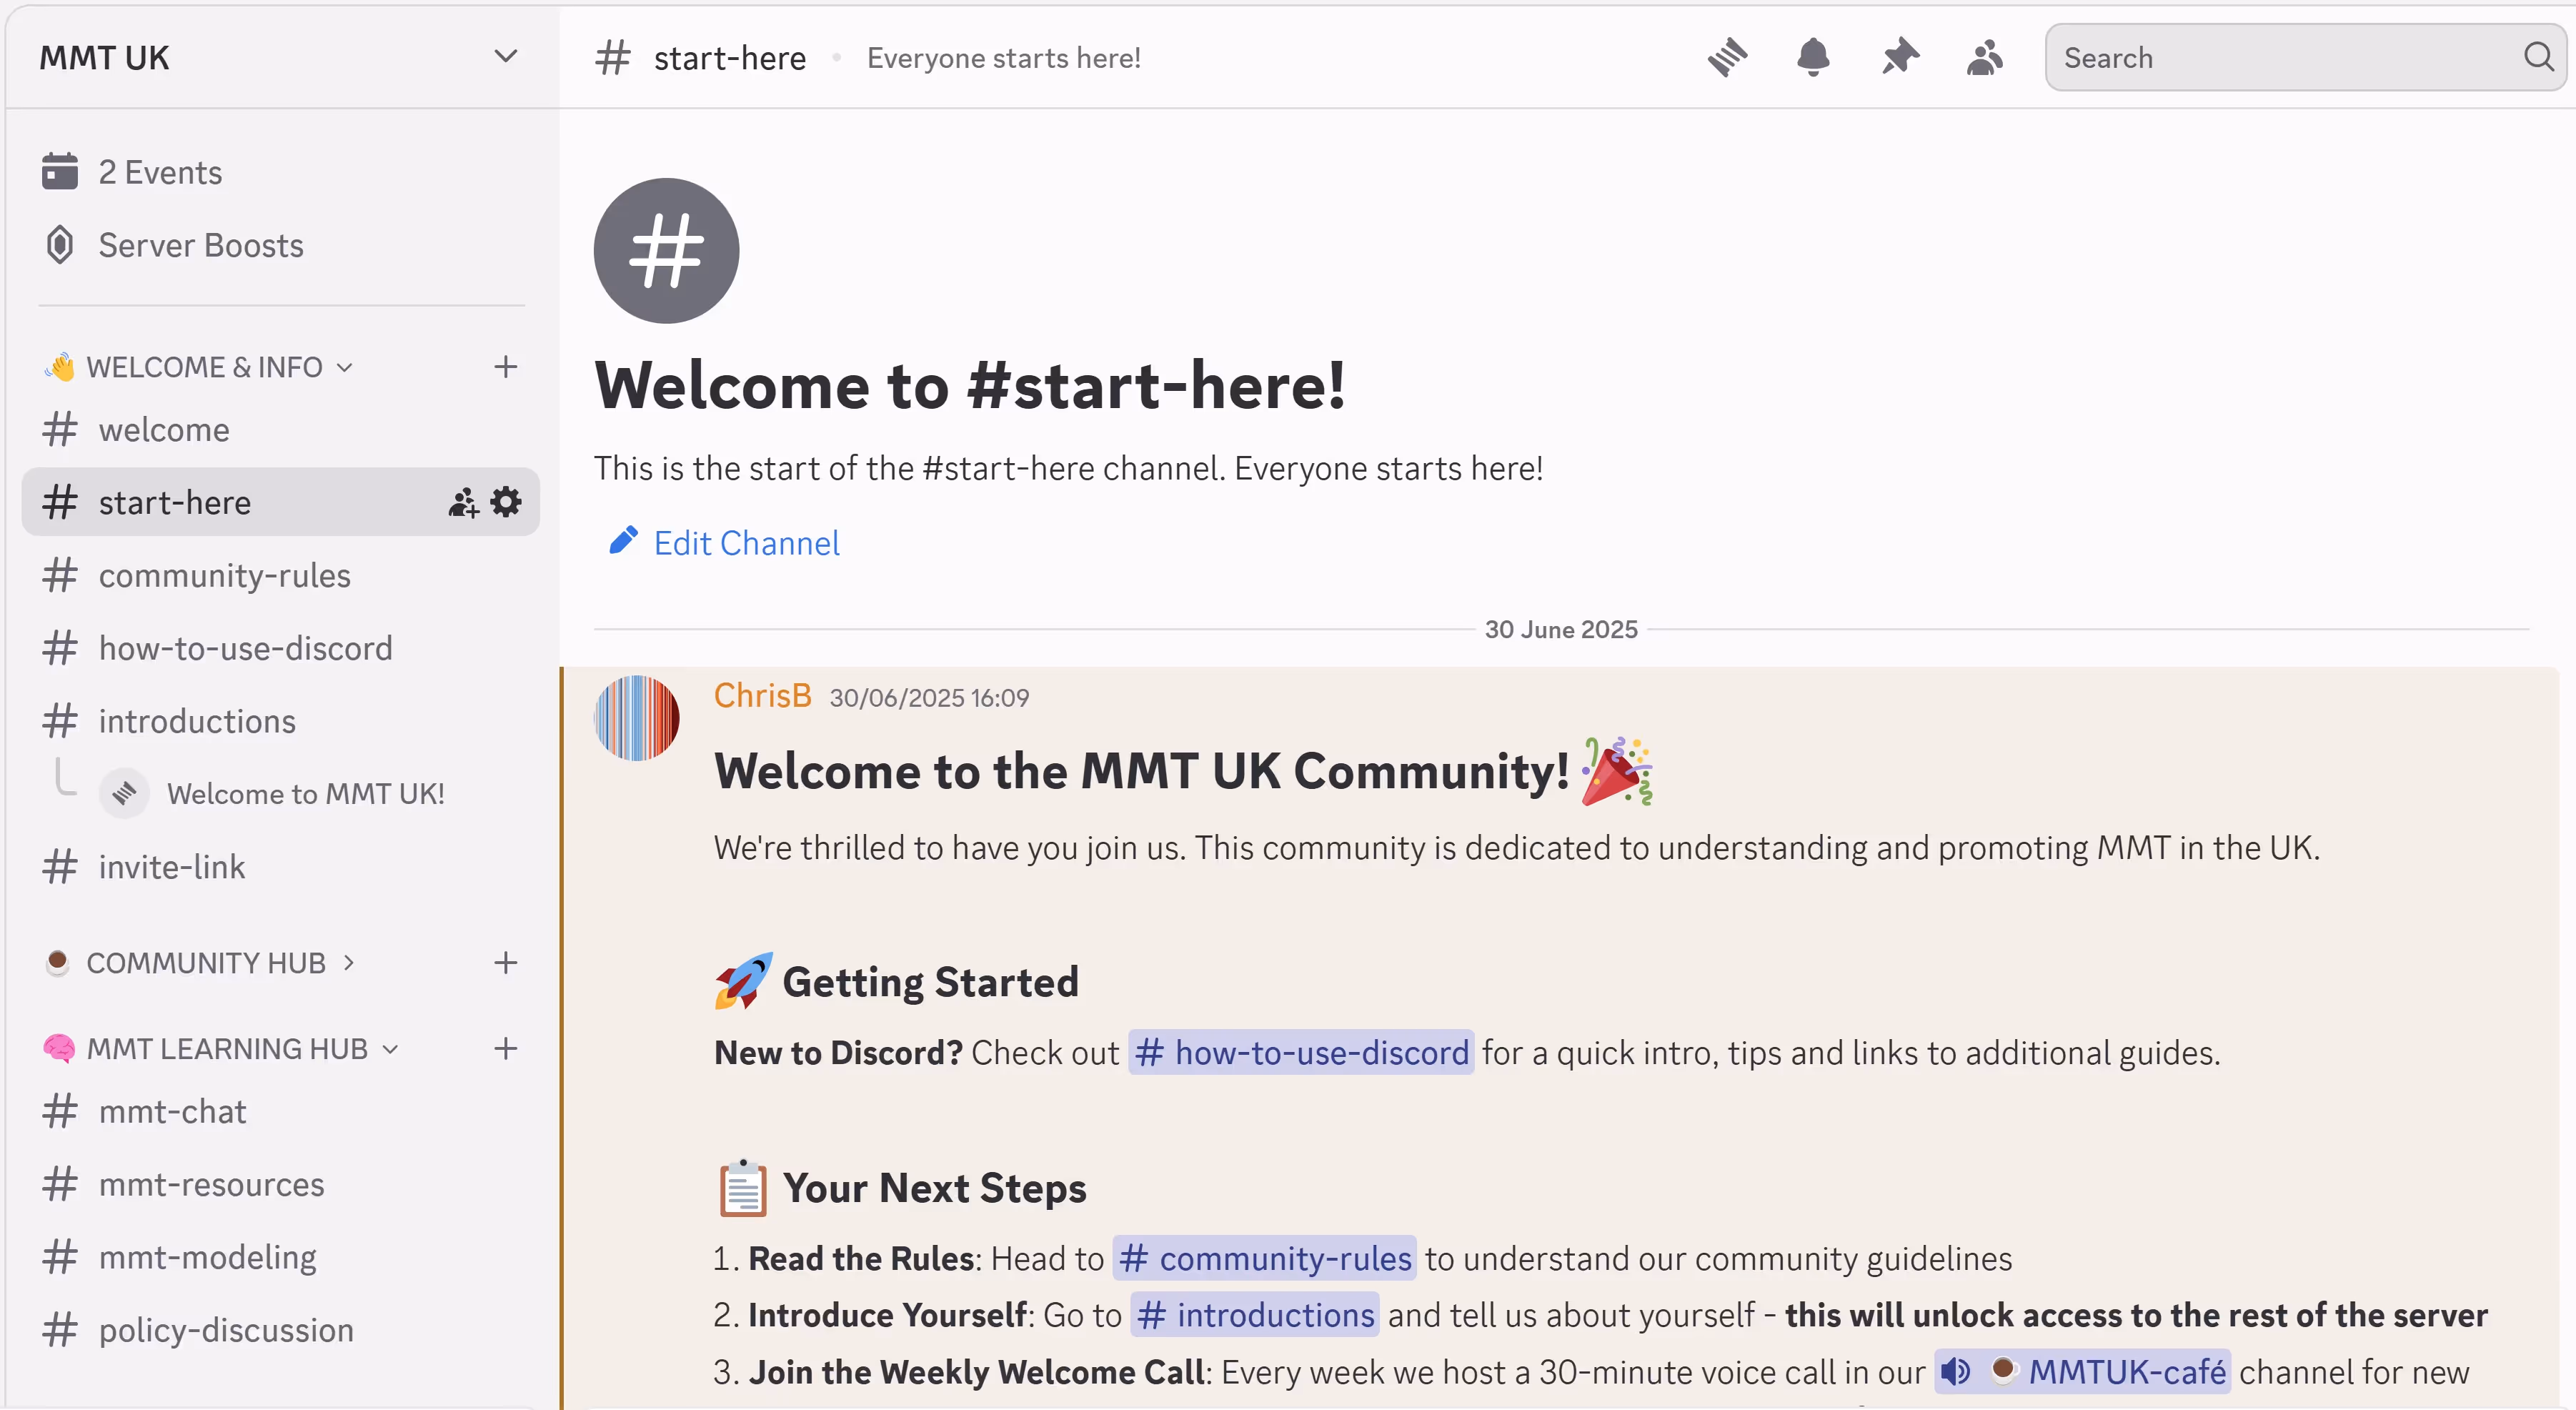This screenshot has width=2576, height=1410.
Task: Click the Edit Channel link
Action: [x=745, y=543]
